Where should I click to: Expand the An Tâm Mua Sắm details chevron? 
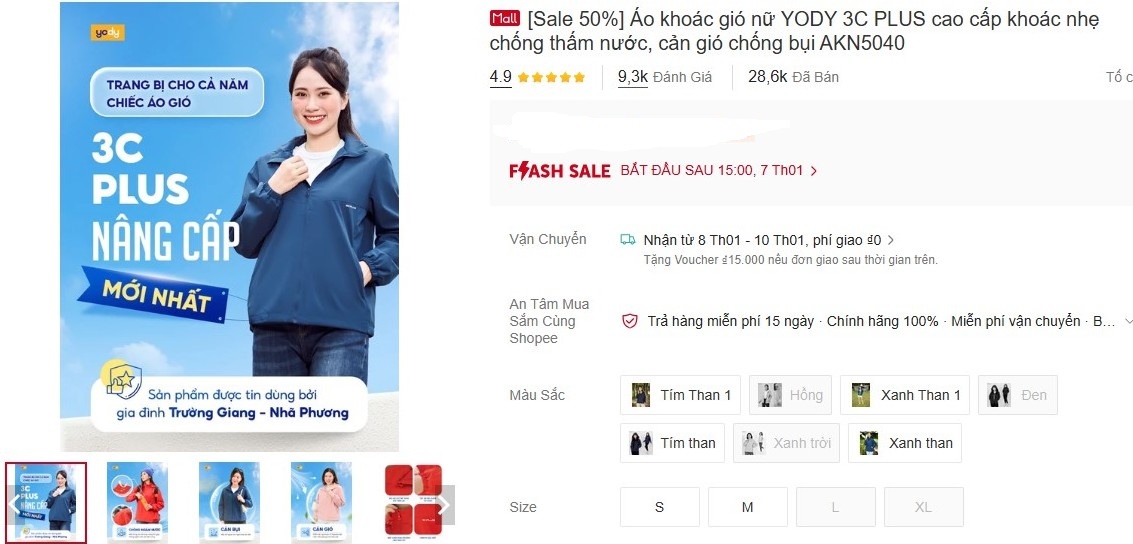point(1128,321)
